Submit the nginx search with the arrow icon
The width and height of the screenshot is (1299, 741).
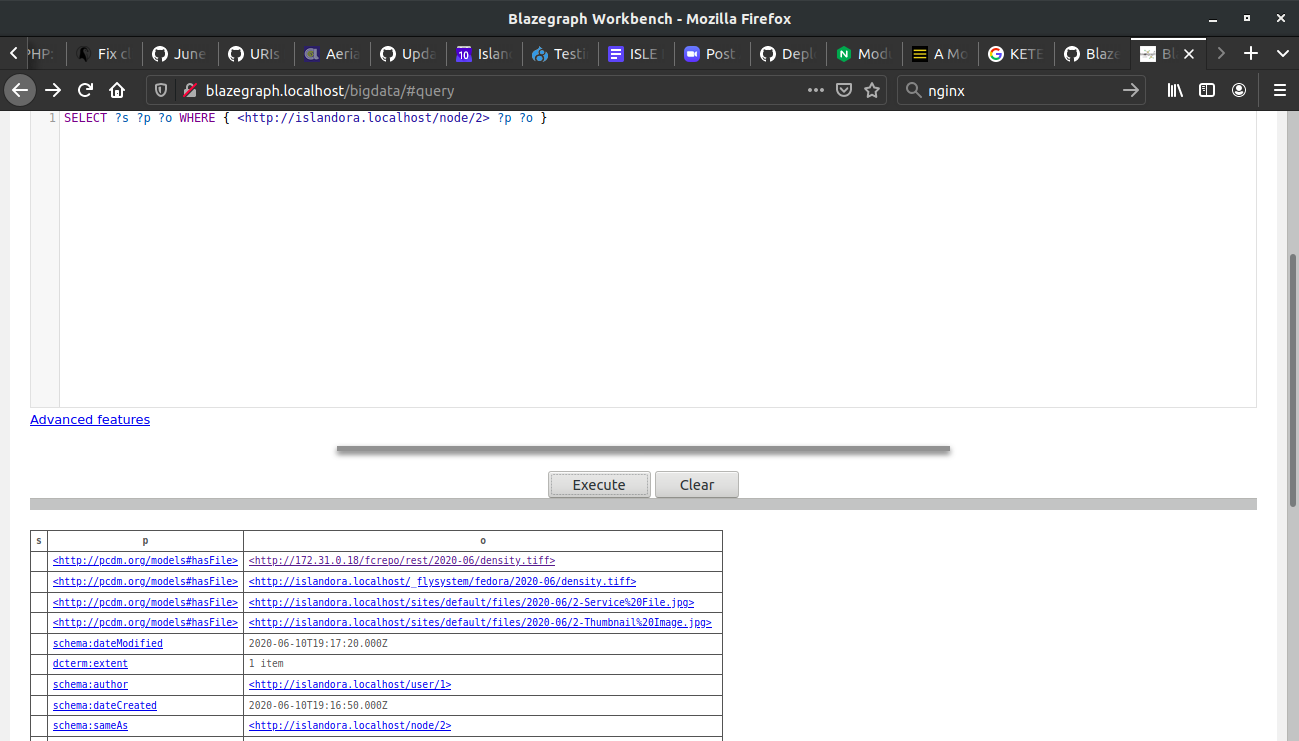(x=1131, y=90)
